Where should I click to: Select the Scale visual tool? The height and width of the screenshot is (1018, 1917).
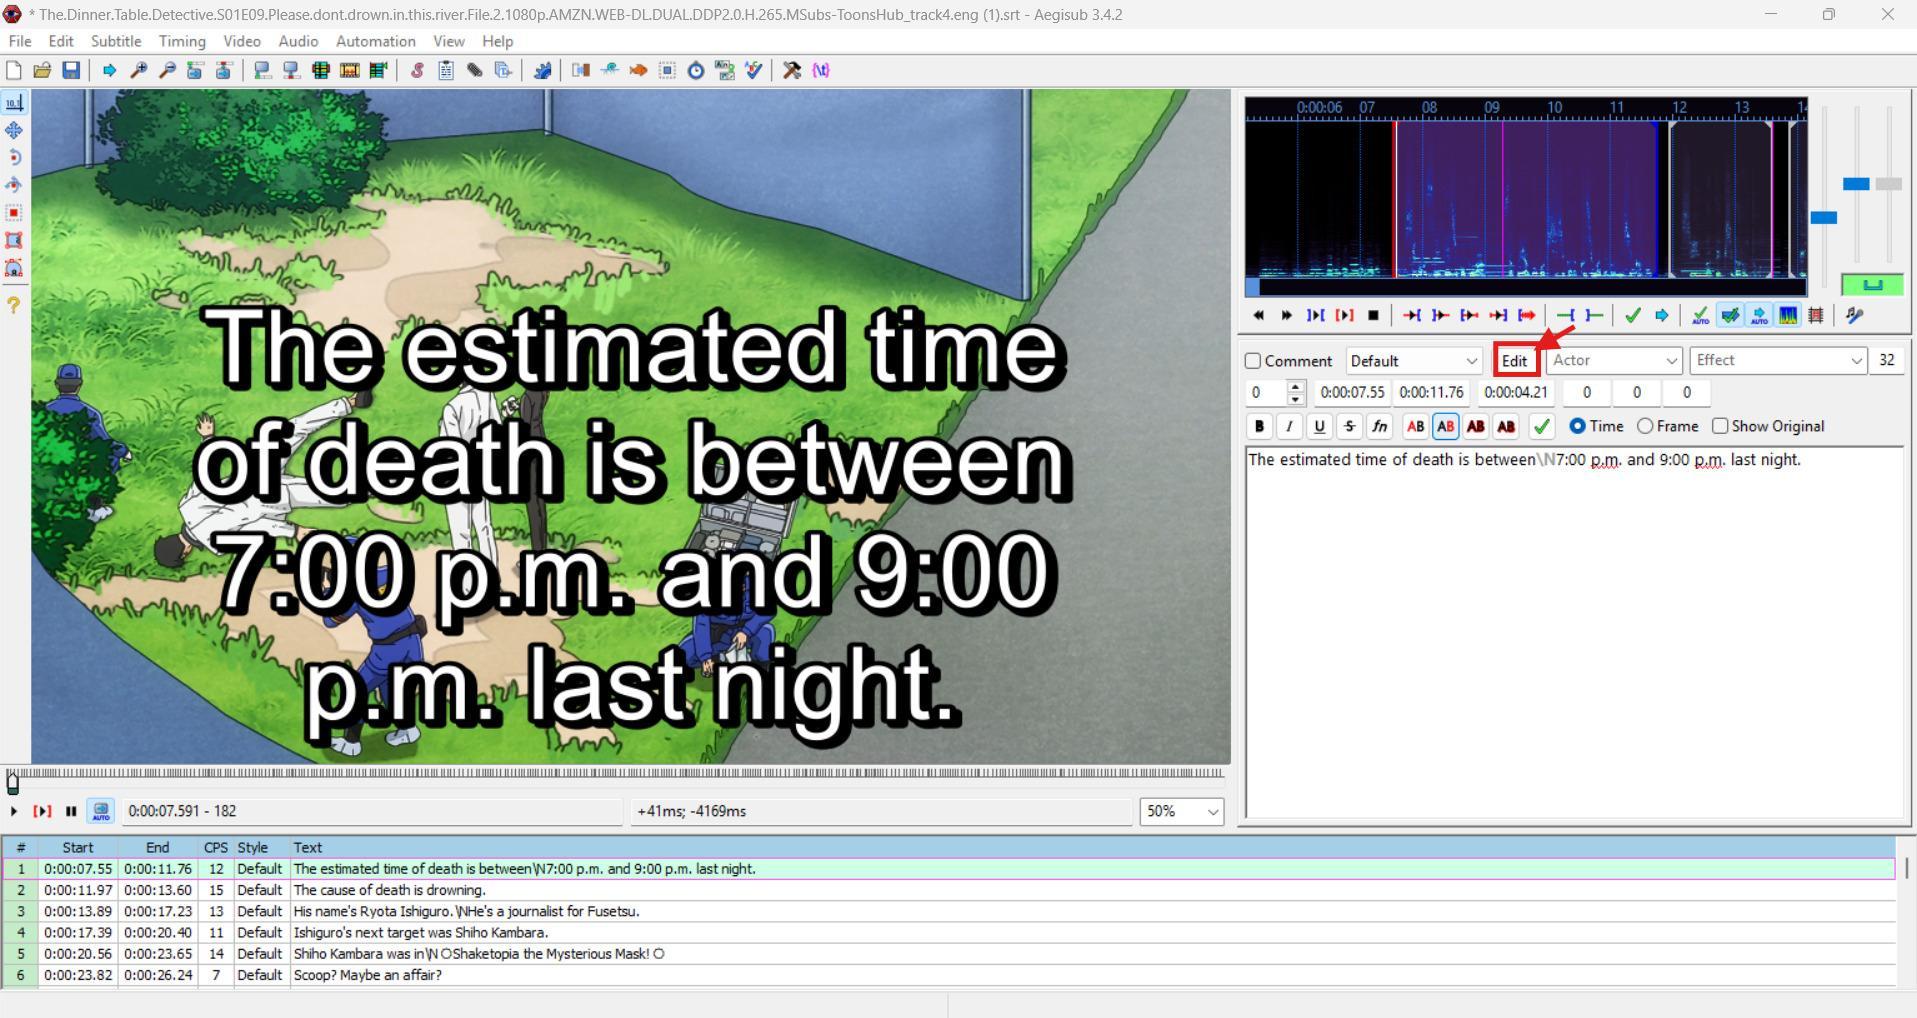pos(14,213)
